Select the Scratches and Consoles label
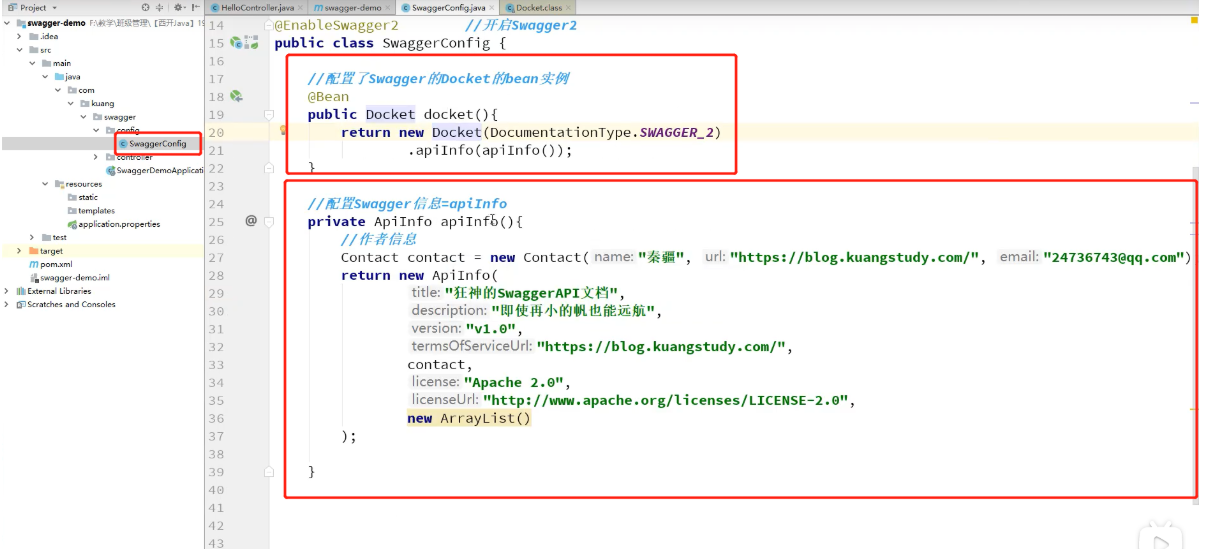Viewport: 1208px width, 551px height. (71, 304)
